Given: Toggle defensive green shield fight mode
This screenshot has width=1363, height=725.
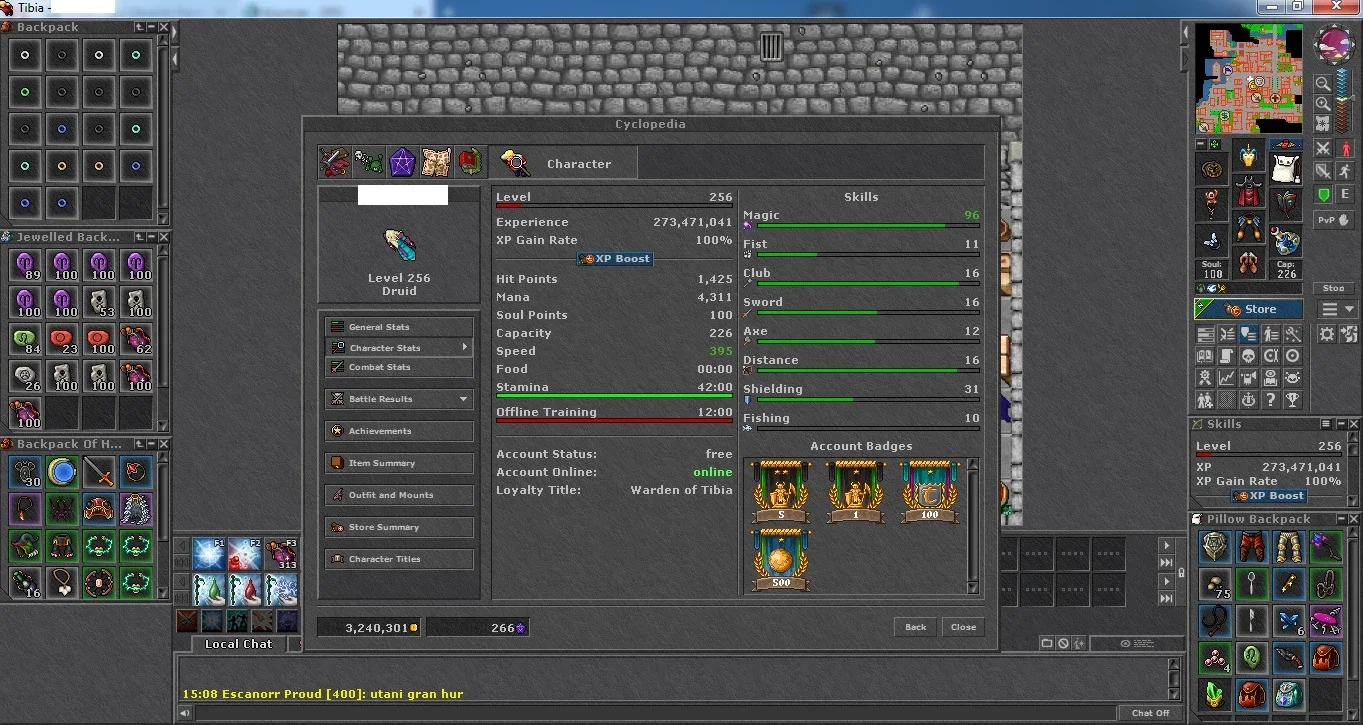Looking at the screenshot, I should coord(1323,195).
